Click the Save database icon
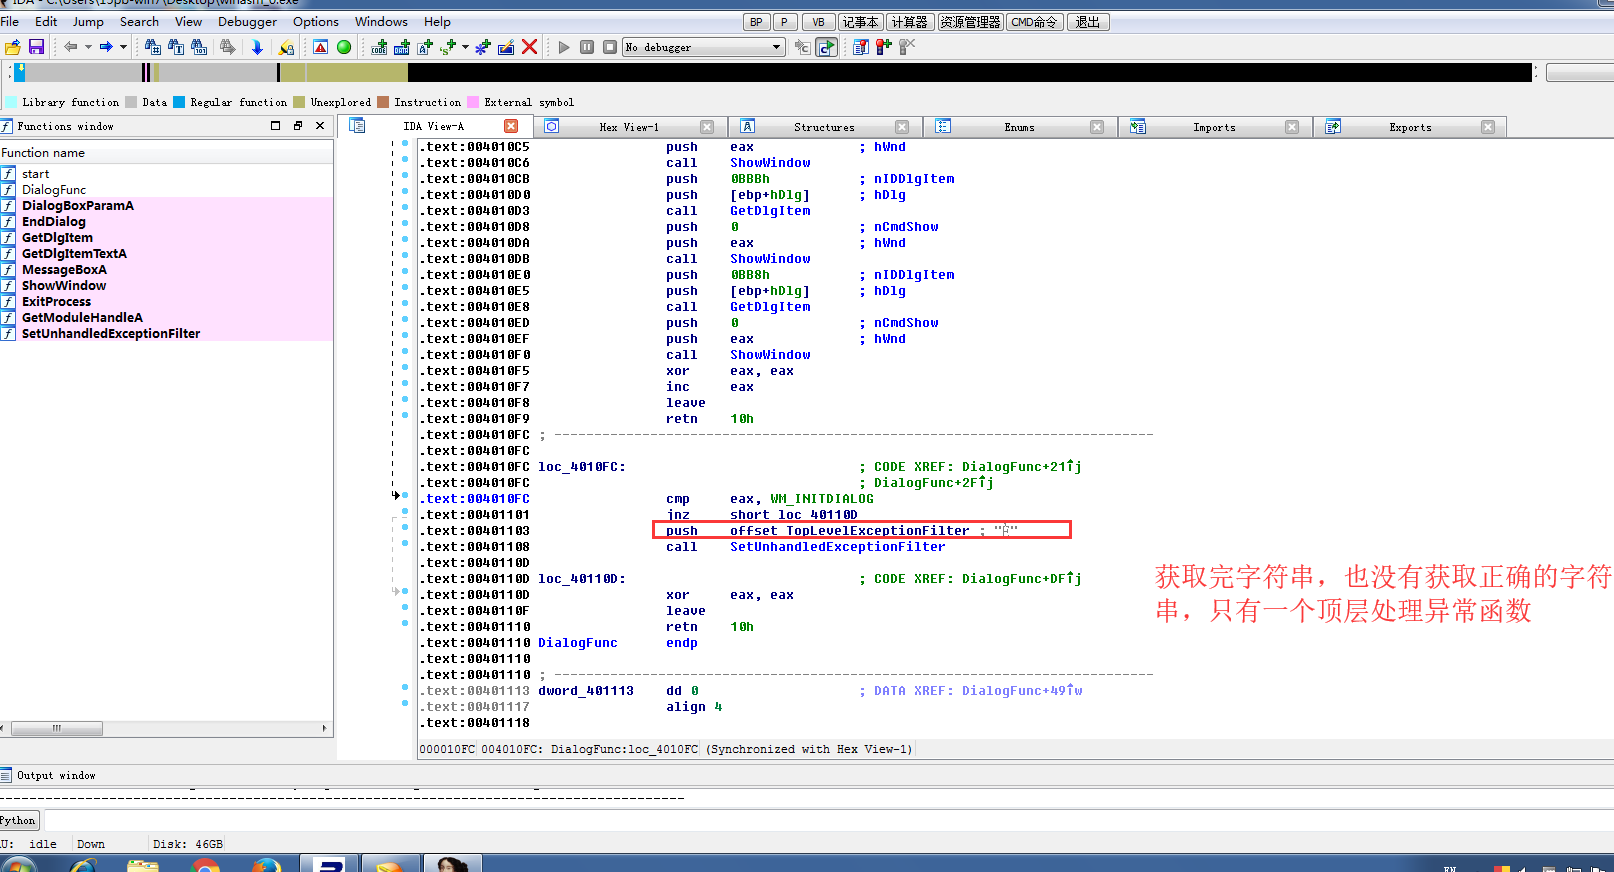 [36, 47]
